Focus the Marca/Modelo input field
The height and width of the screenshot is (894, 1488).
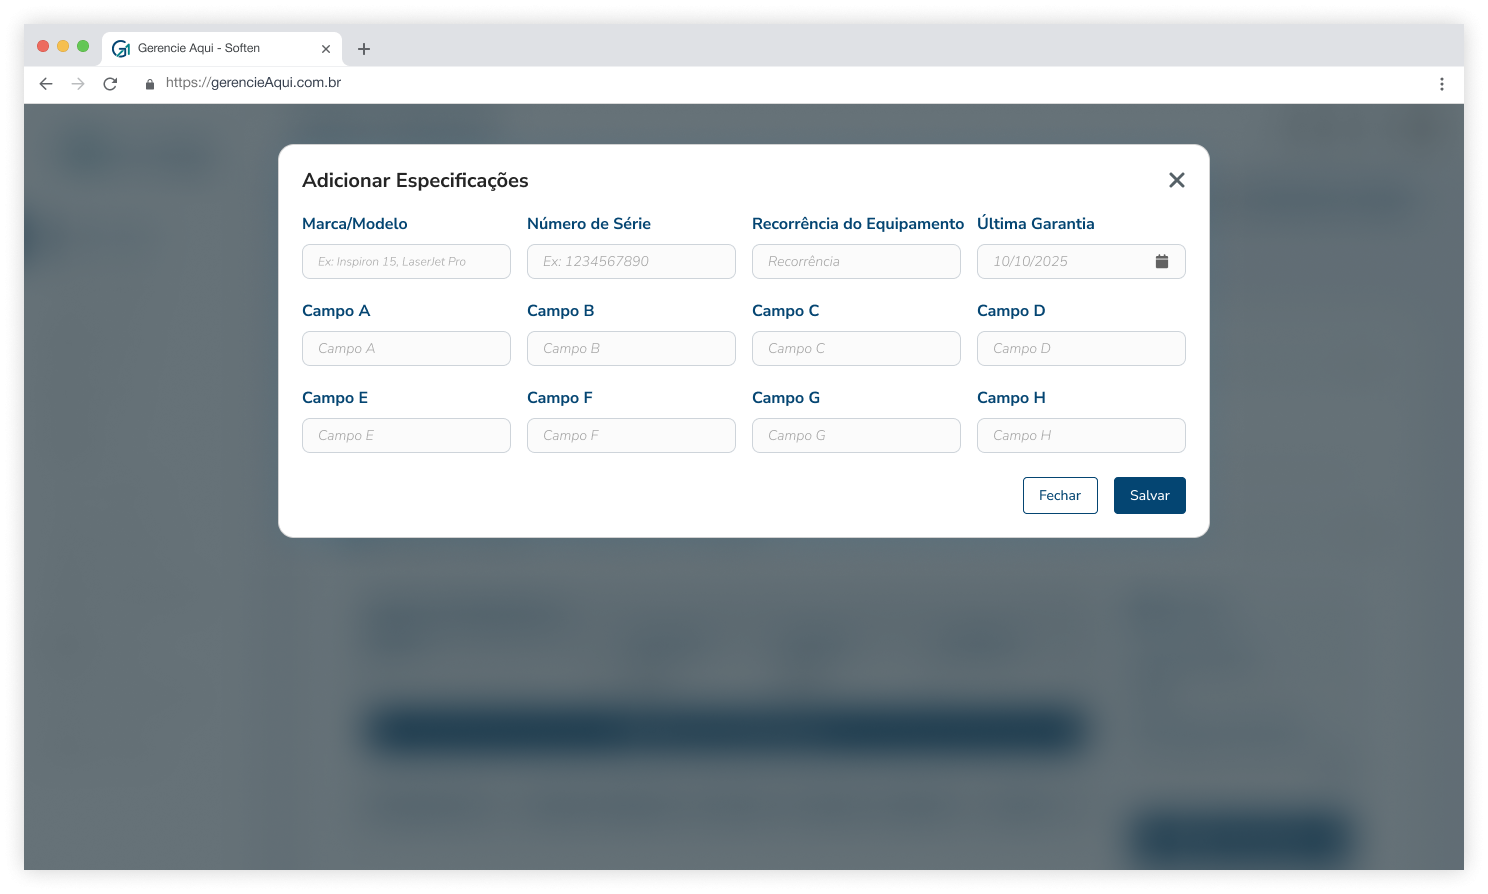[x=406, y=262]
